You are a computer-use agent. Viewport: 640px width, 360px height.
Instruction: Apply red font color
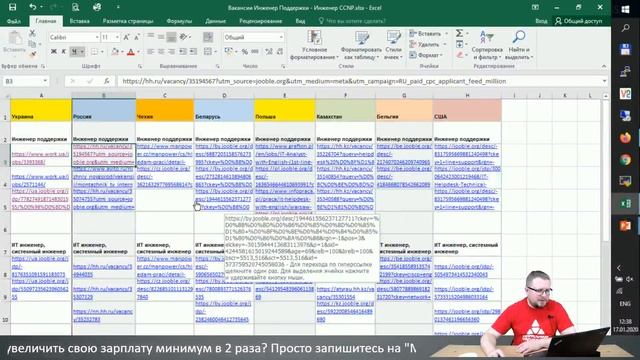[131, 51]
